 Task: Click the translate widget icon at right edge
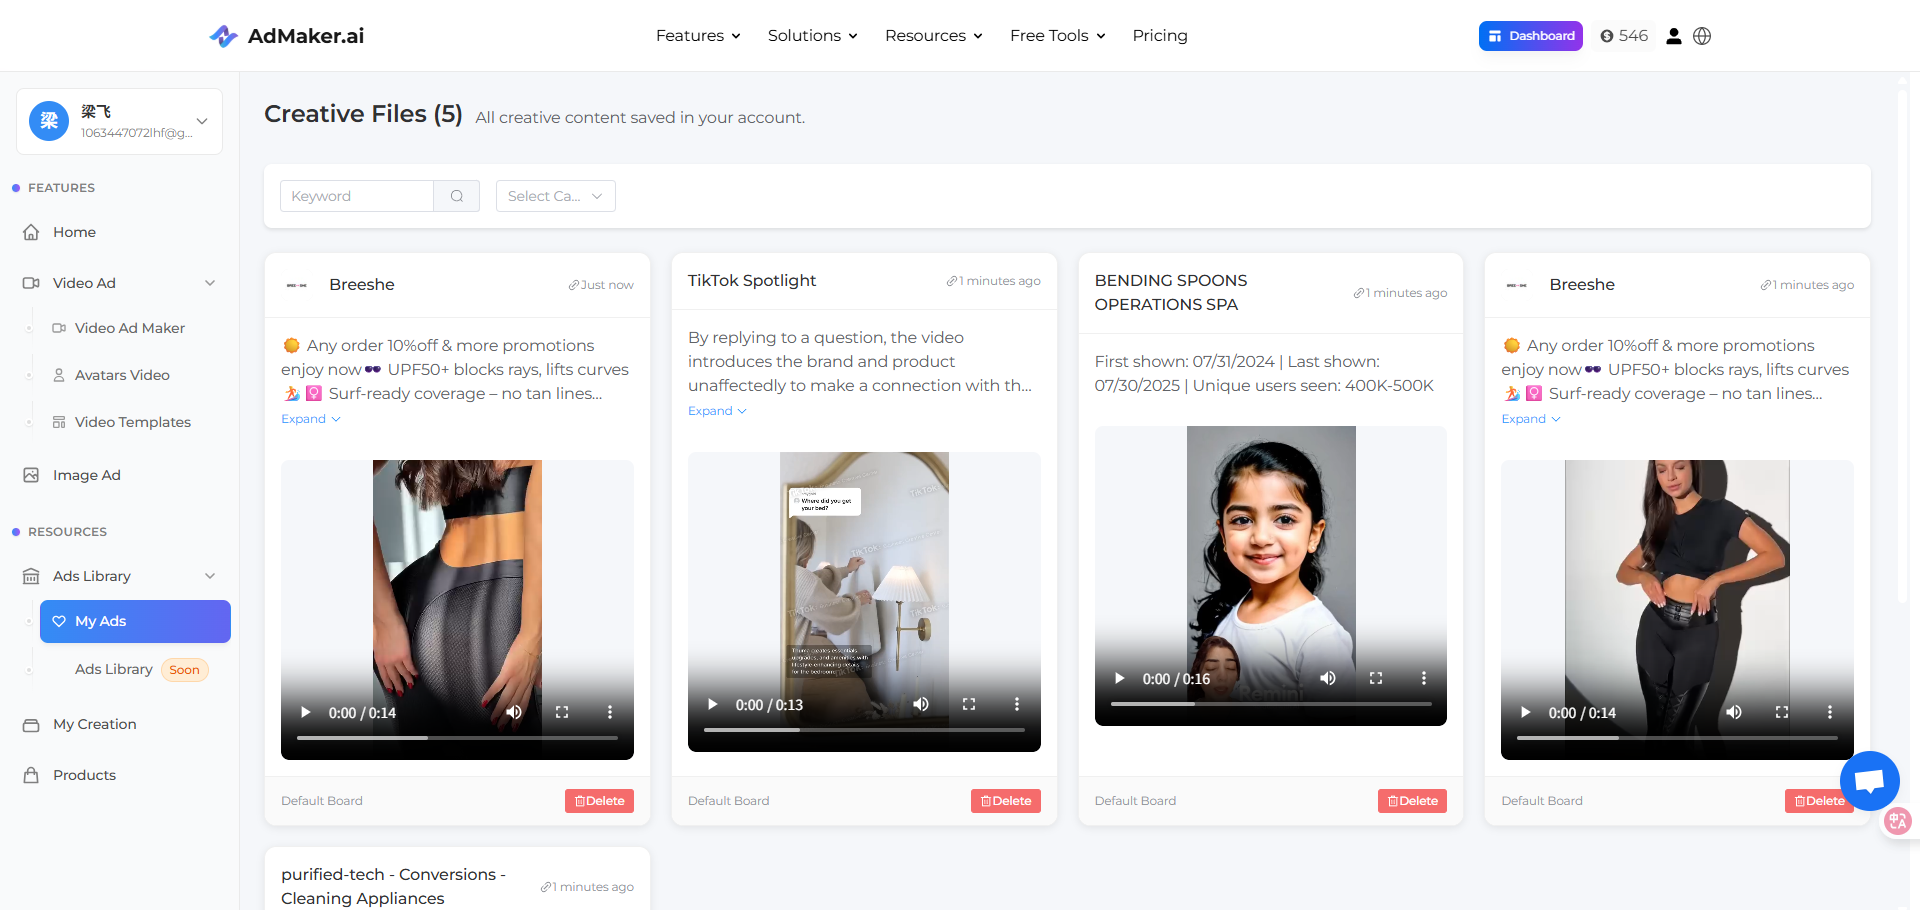click(x=1898, y=822)
